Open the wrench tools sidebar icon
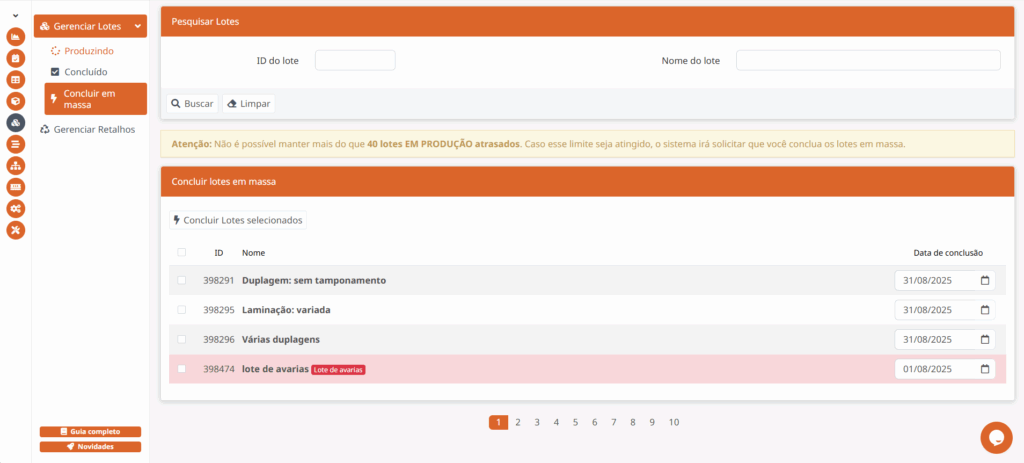 15,230
